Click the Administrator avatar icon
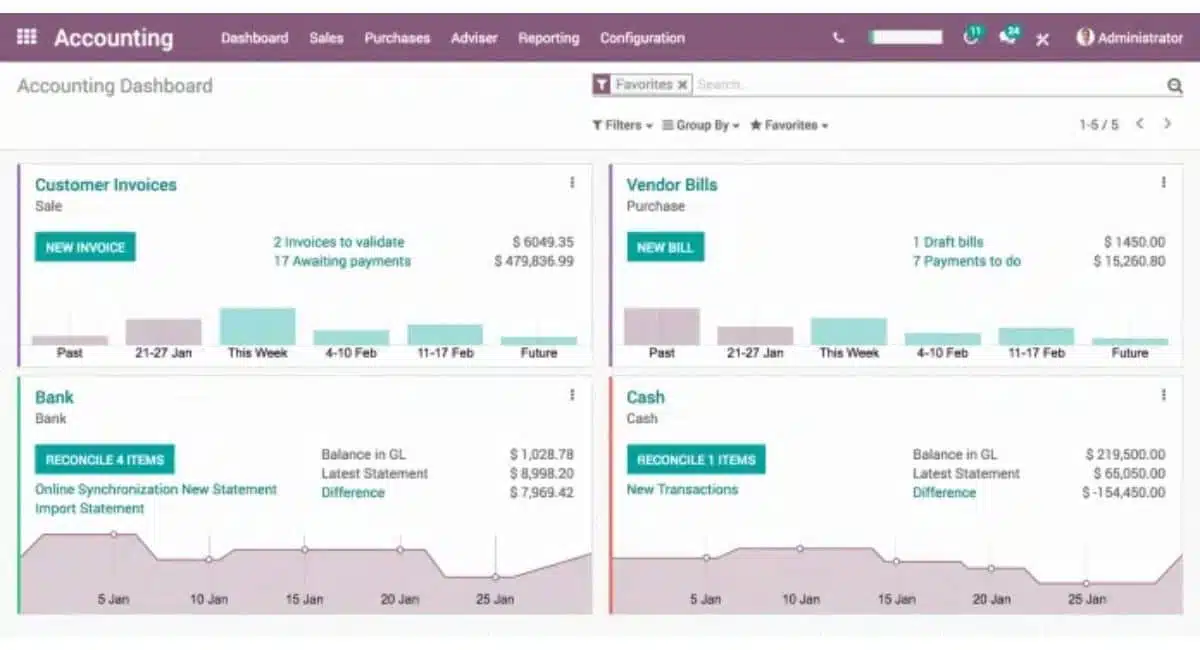 1085,37
